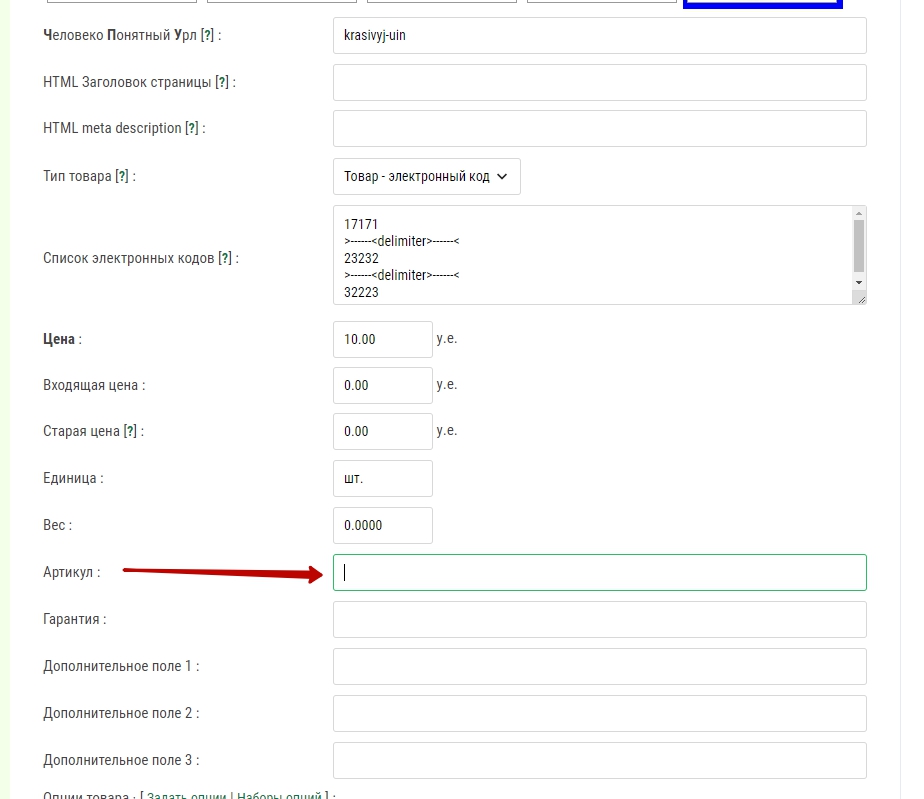
Task: Select the Гарантия text field
Action: pyautogui.click(x=599, y=619)
